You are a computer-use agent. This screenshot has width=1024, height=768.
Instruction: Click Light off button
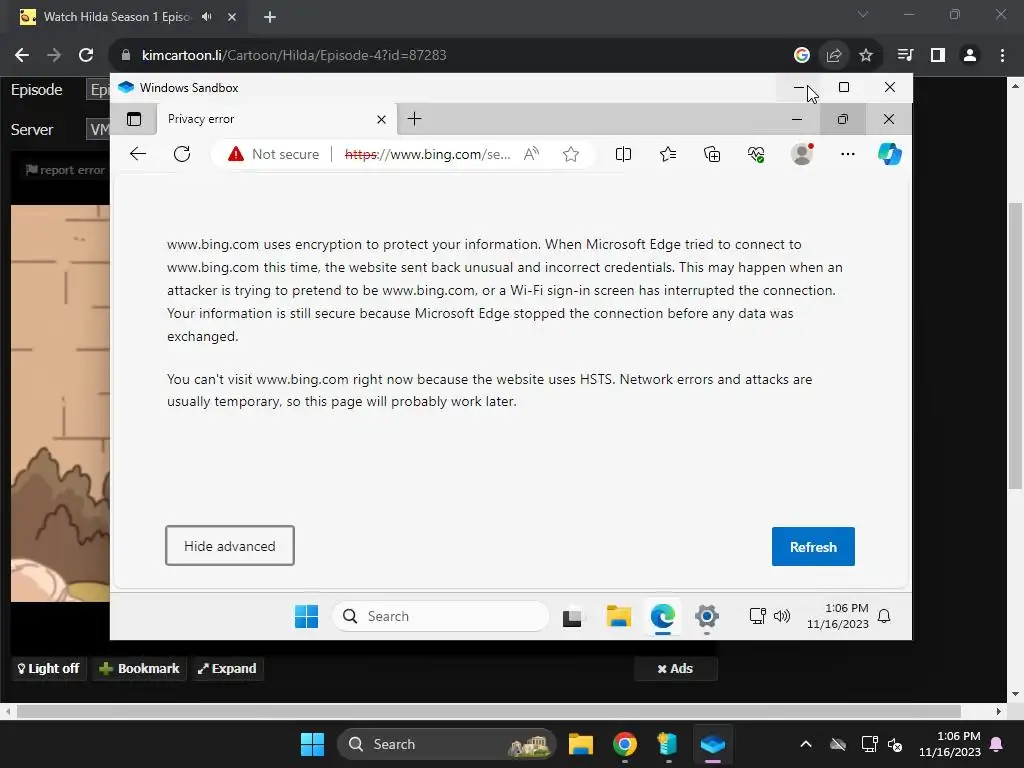tap(48, 669)
